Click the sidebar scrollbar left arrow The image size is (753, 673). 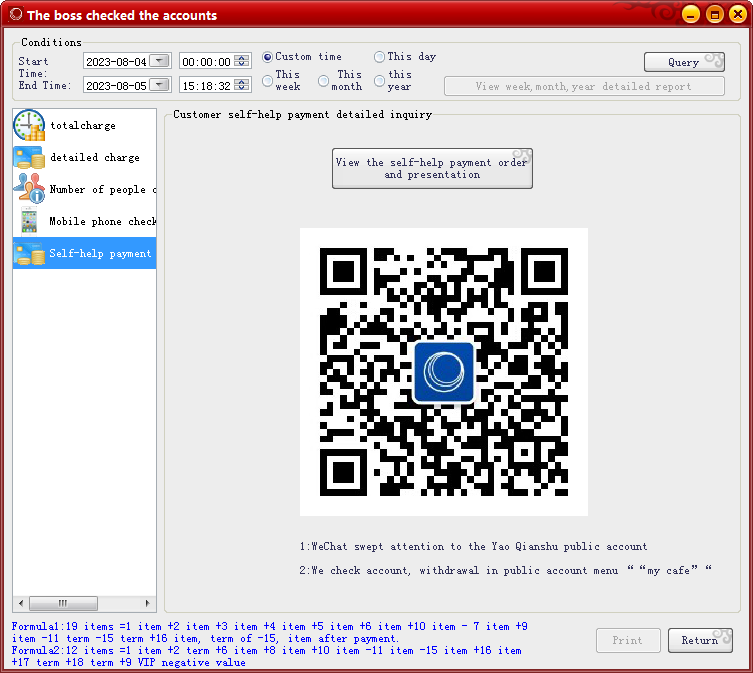click(x=20, y=603)
